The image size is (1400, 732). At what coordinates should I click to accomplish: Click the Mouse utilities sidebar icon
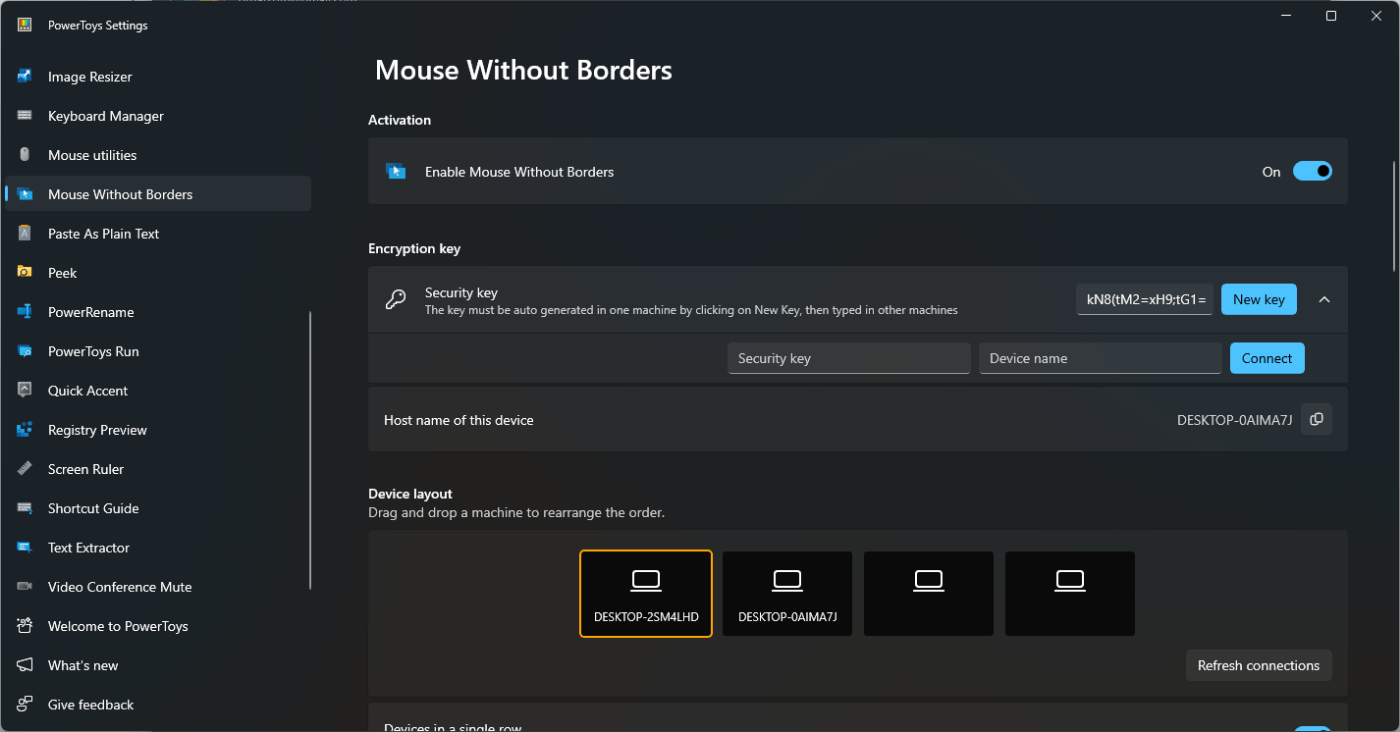pos(25,155)
